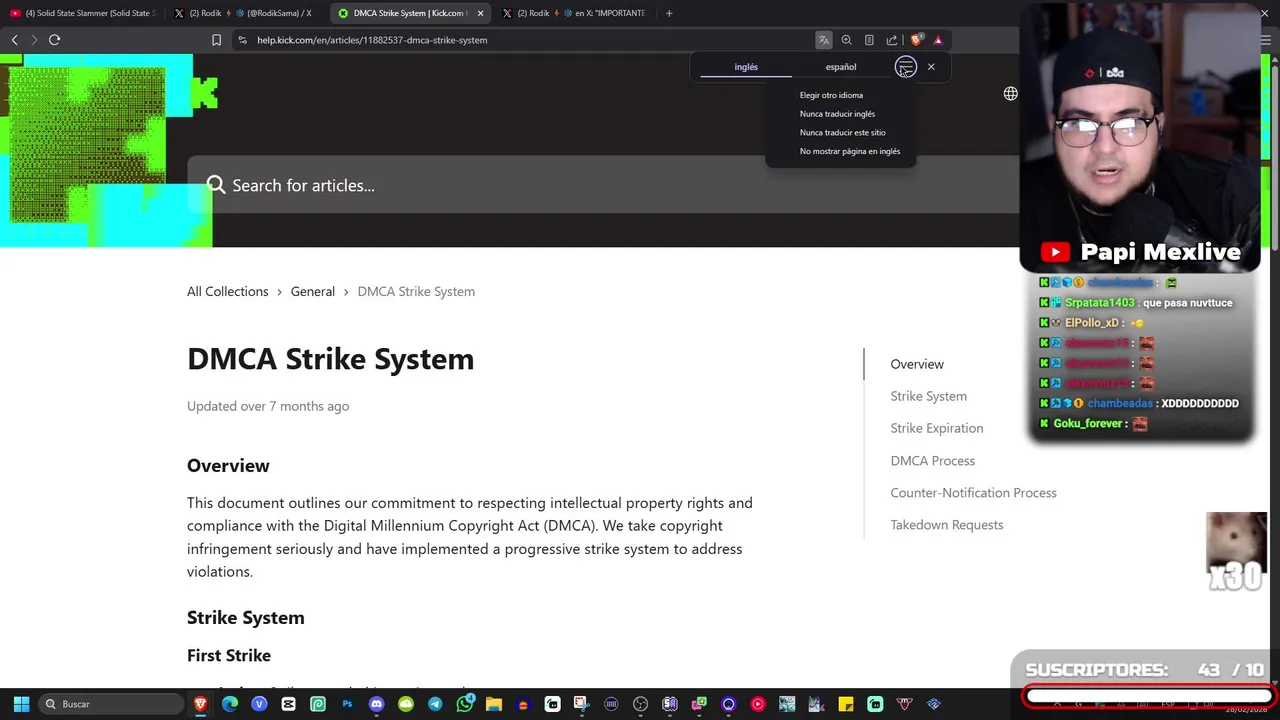Choose Elegir otro idioma option
Image resolution: width=1280 pixels, height=720 pixels.
click(x=831, y=95)
